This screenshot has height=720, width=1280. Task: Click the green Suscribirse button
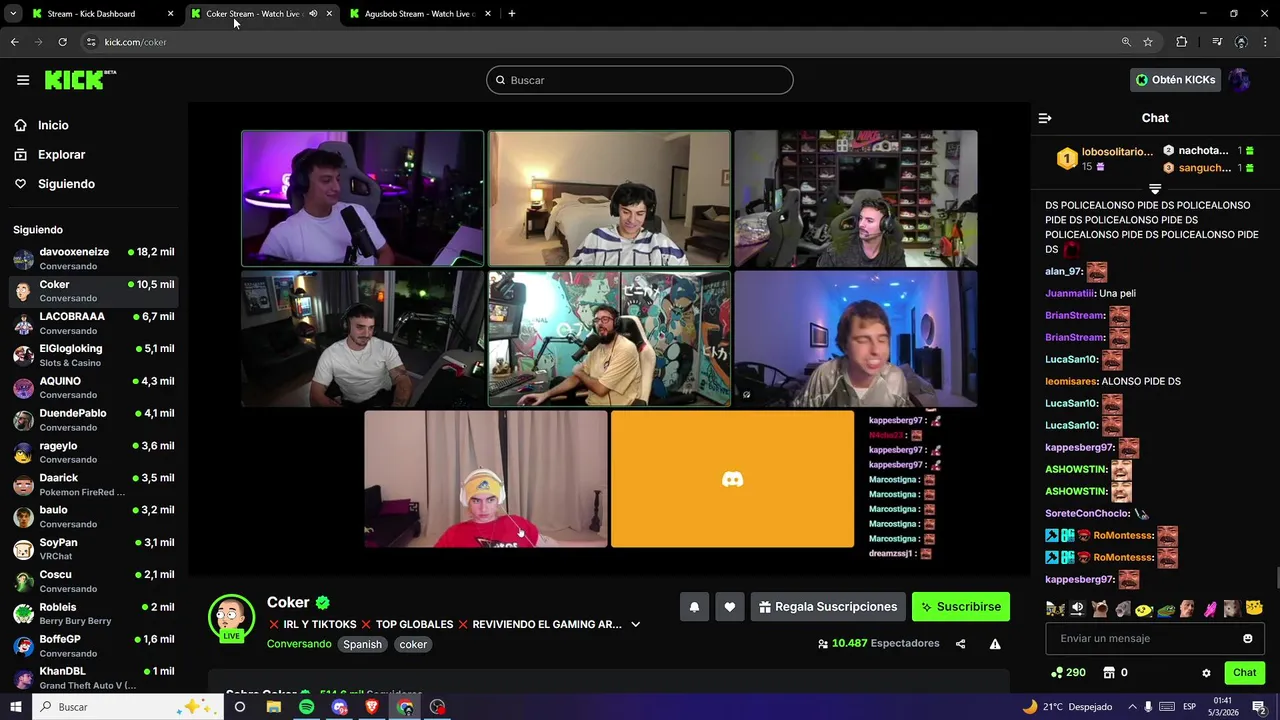click(x=961, y=607)
